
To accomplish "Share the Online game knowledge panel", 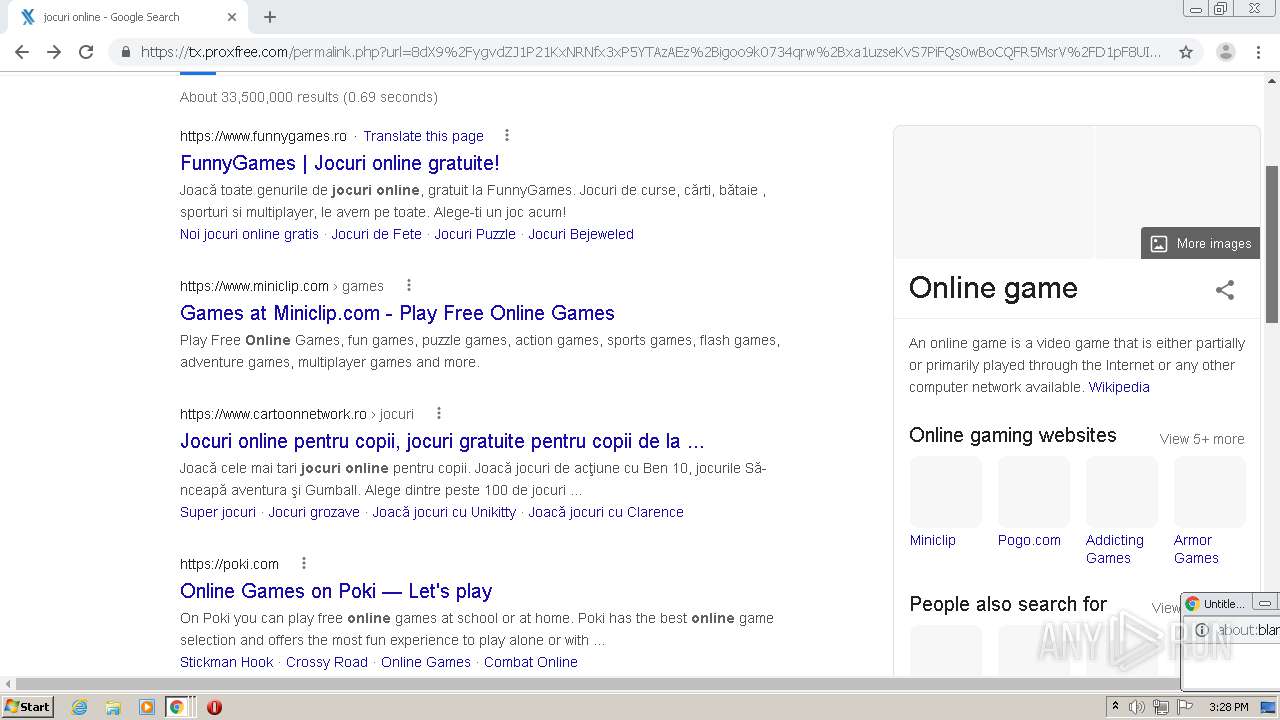I will (1225, 290).
